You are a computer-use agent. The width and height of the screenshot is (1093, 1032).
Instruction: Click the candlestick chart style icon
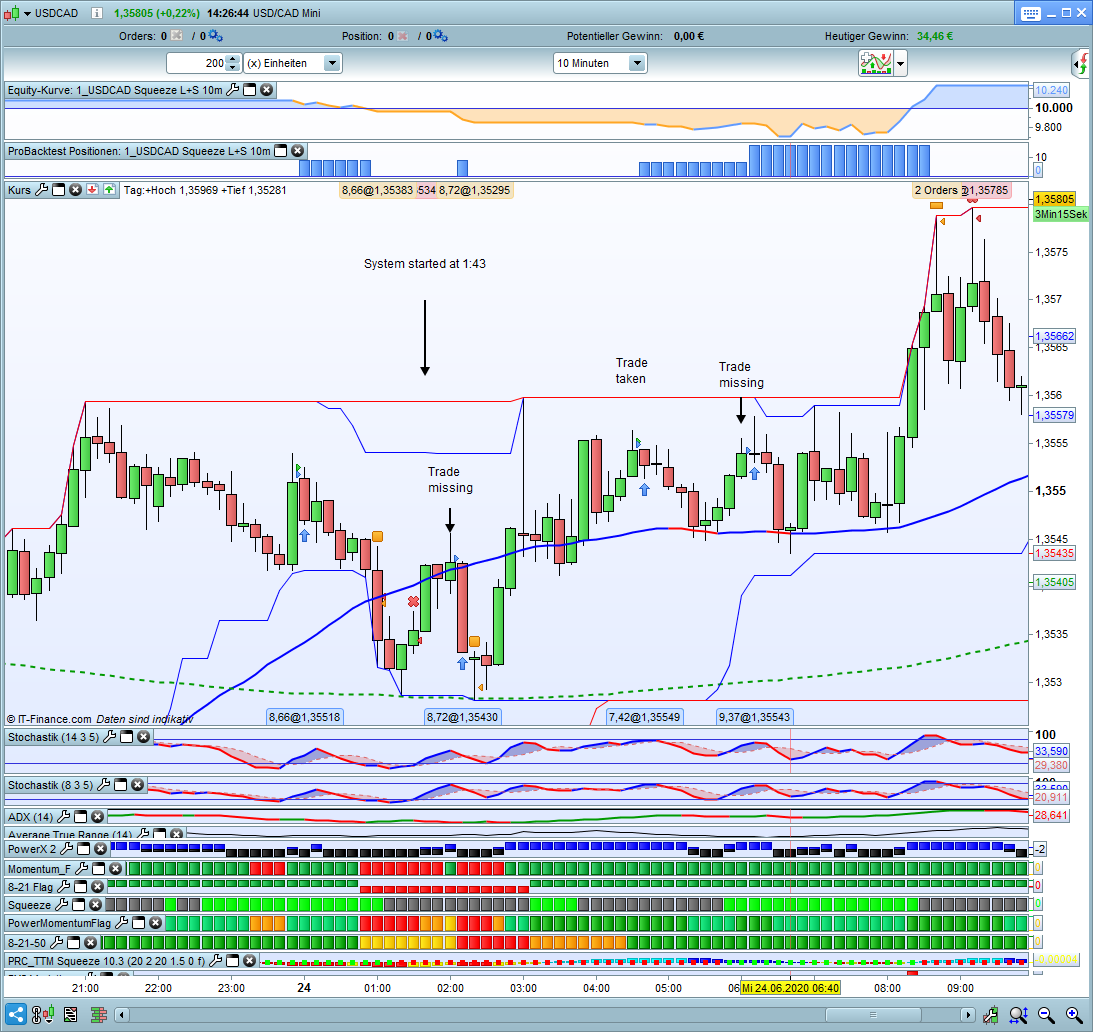point(11,13)
